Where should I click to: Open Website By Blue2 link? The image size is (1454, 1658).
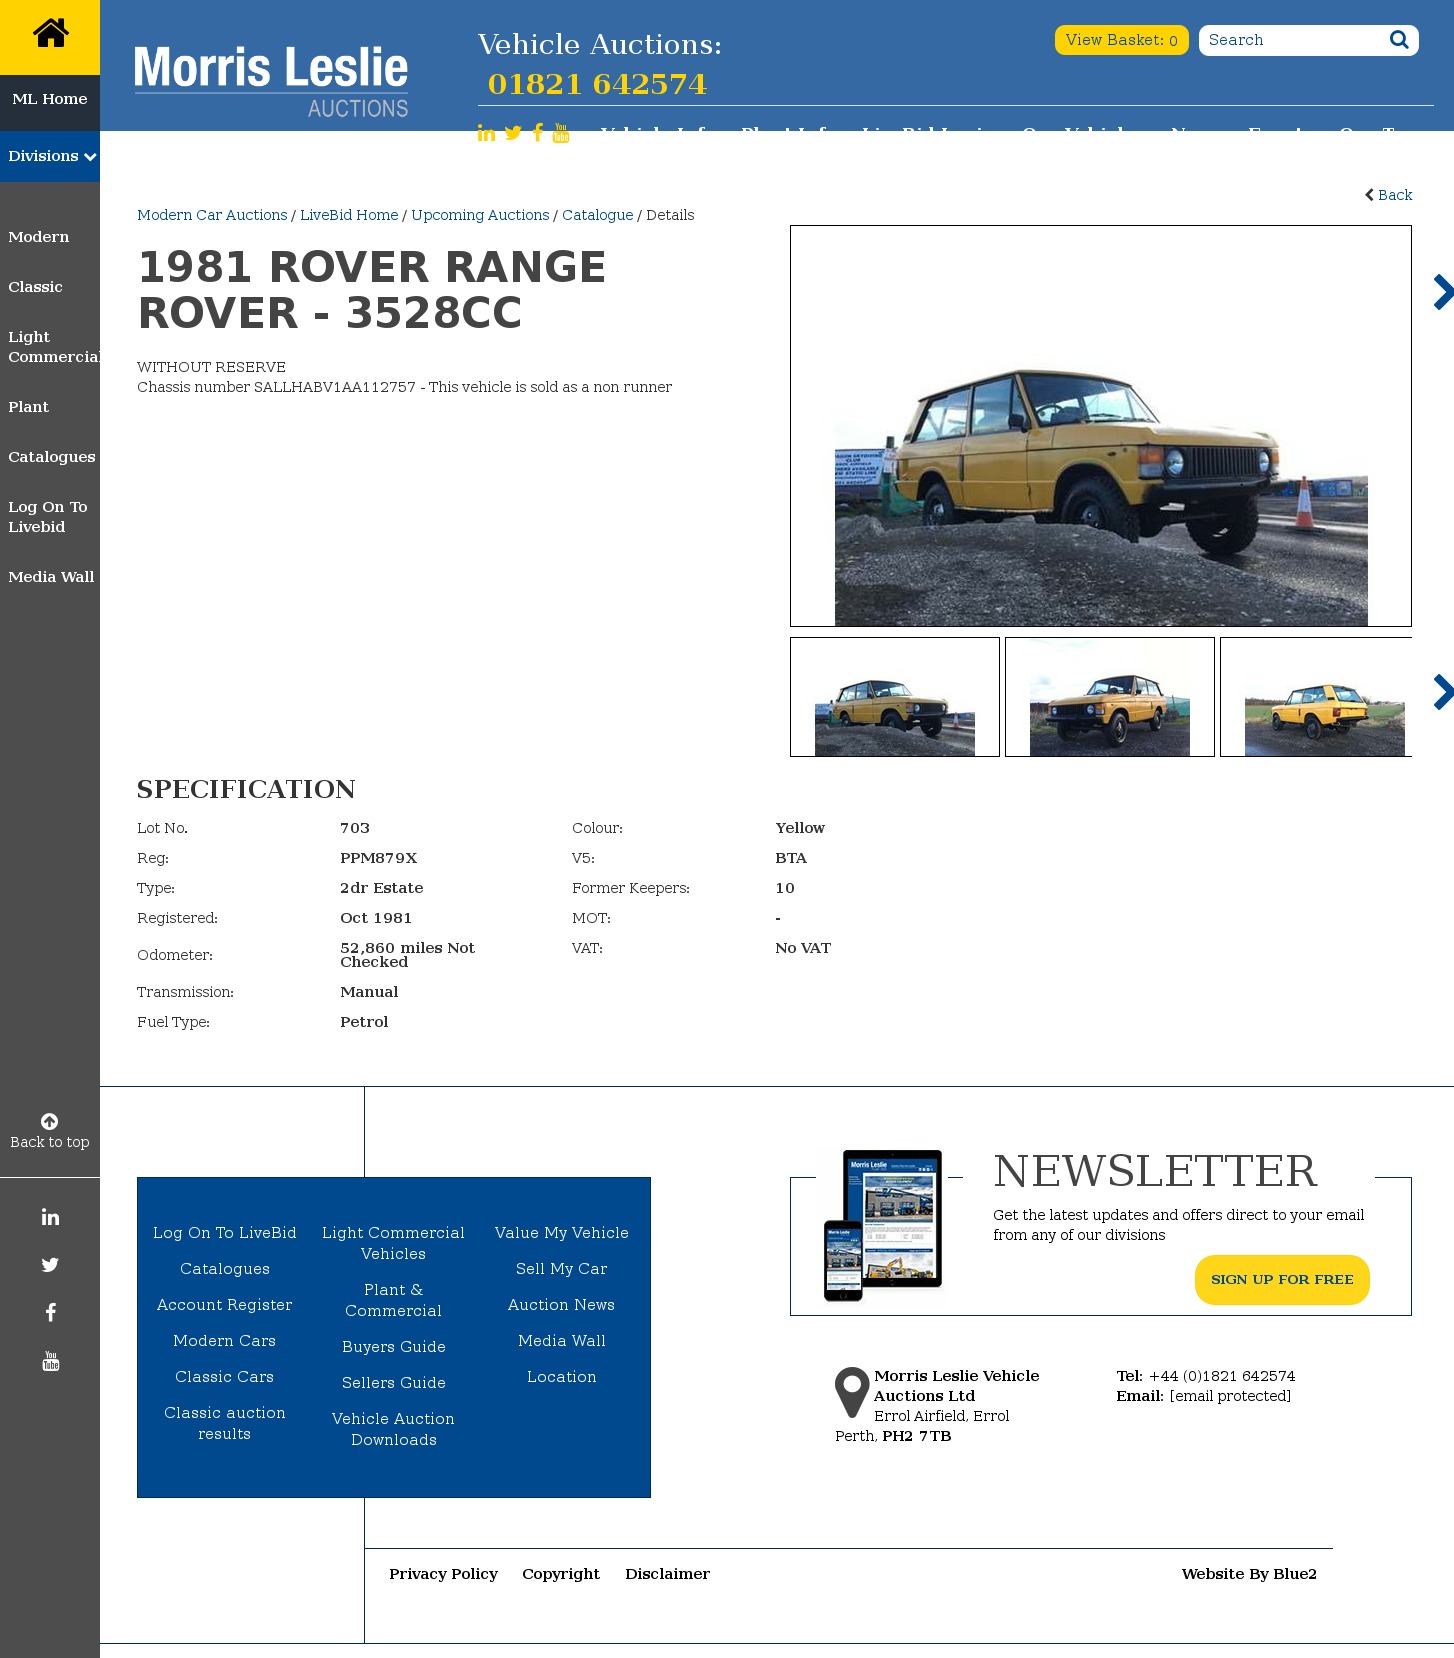(1249, 1574)
